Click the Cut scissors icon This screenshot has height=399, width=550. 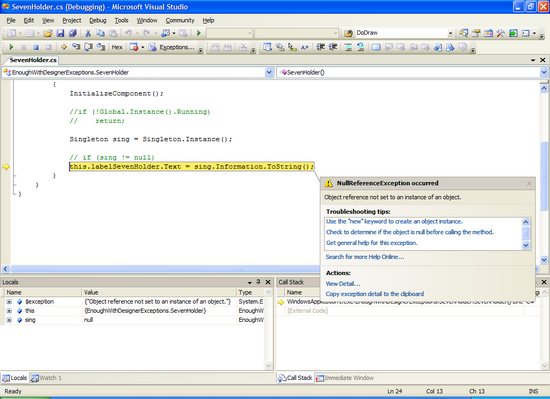[x=88, y=33]
